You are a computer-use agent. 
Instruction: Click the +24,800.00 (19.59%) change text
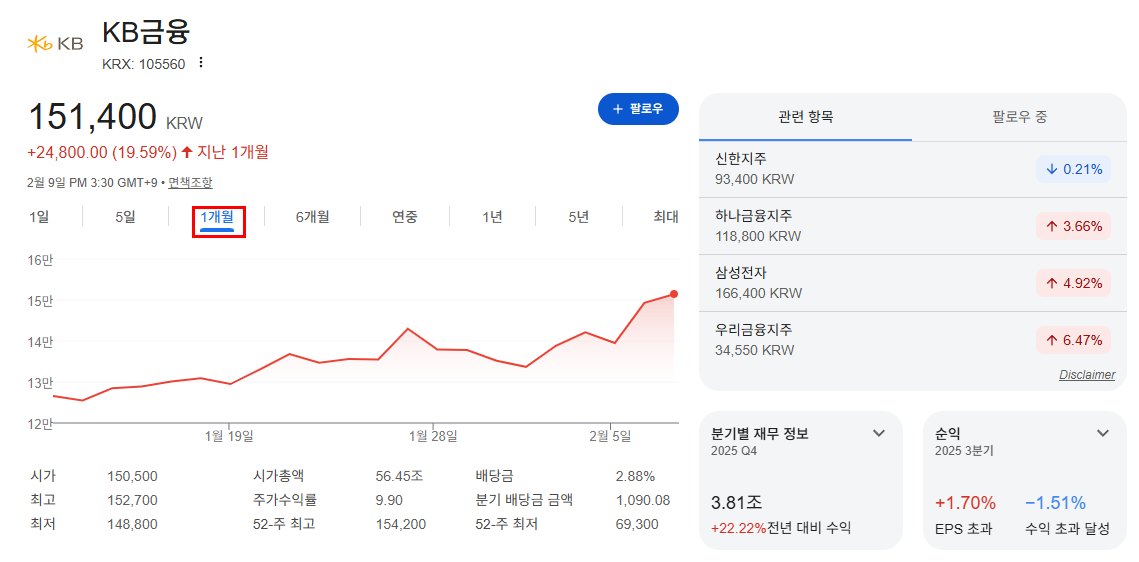point(102,152)
